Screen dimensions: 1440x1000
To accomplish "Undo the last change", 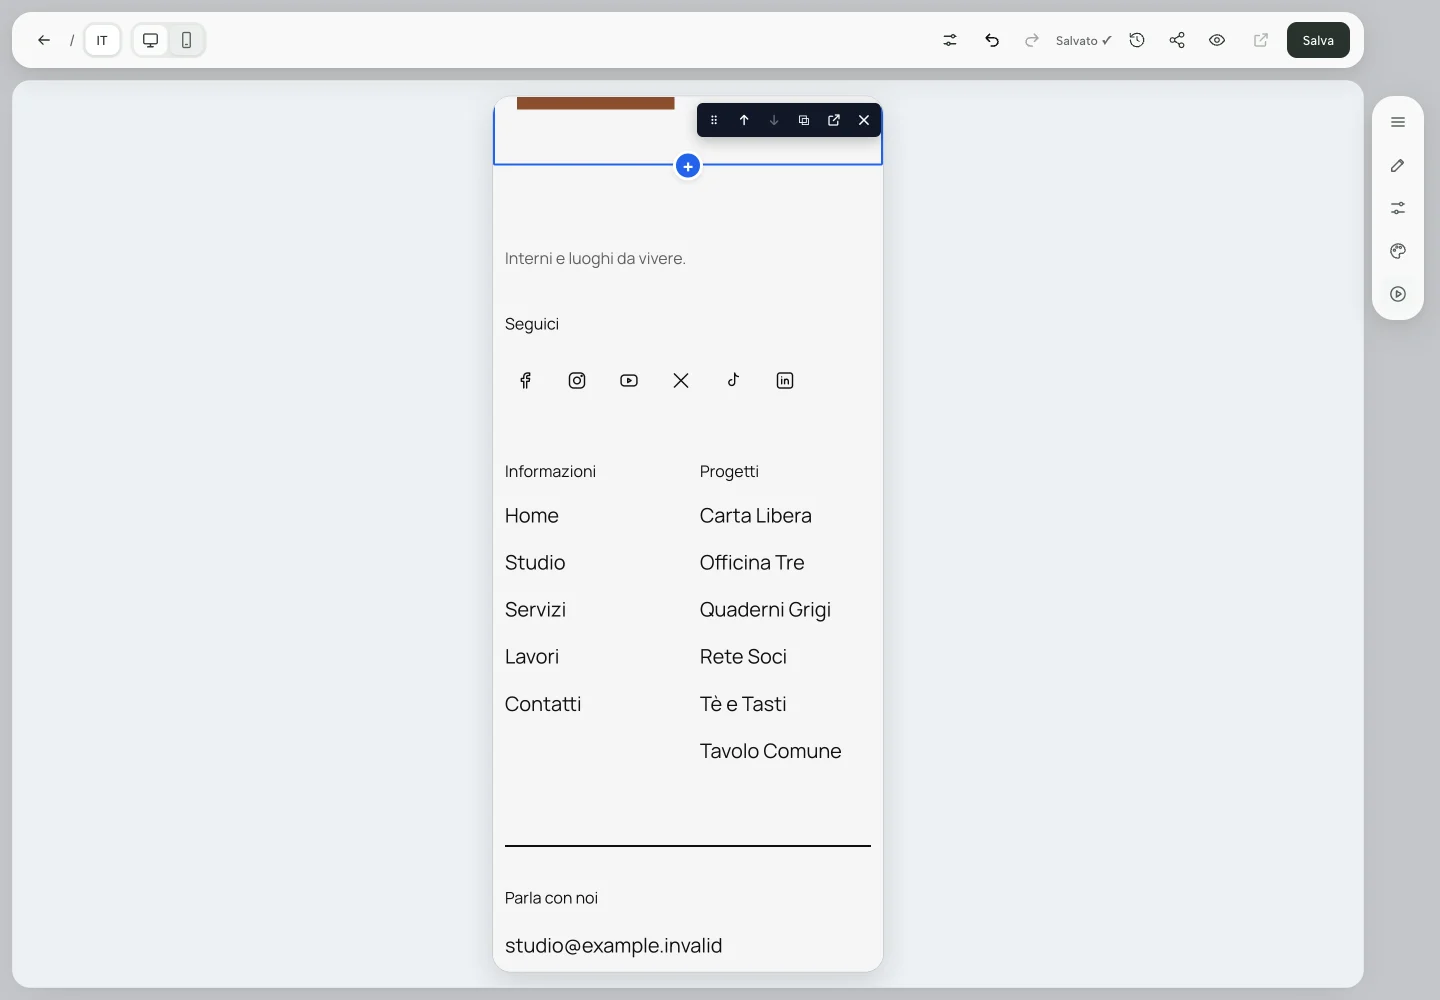I will pos(992,40).
